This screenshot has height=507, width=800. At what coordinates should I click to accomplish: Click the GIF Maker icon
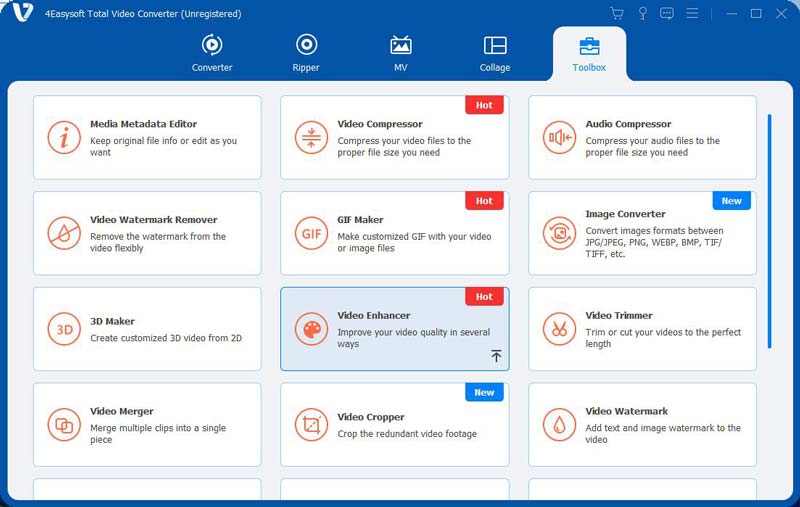(311, 233)
